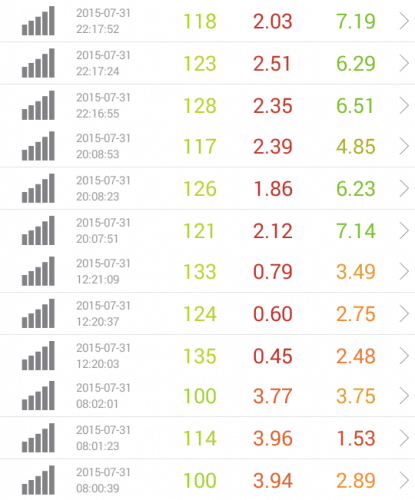Select the ping value 114
The height and width of the screenshot is (500, 415).
[x=200, y=438]
